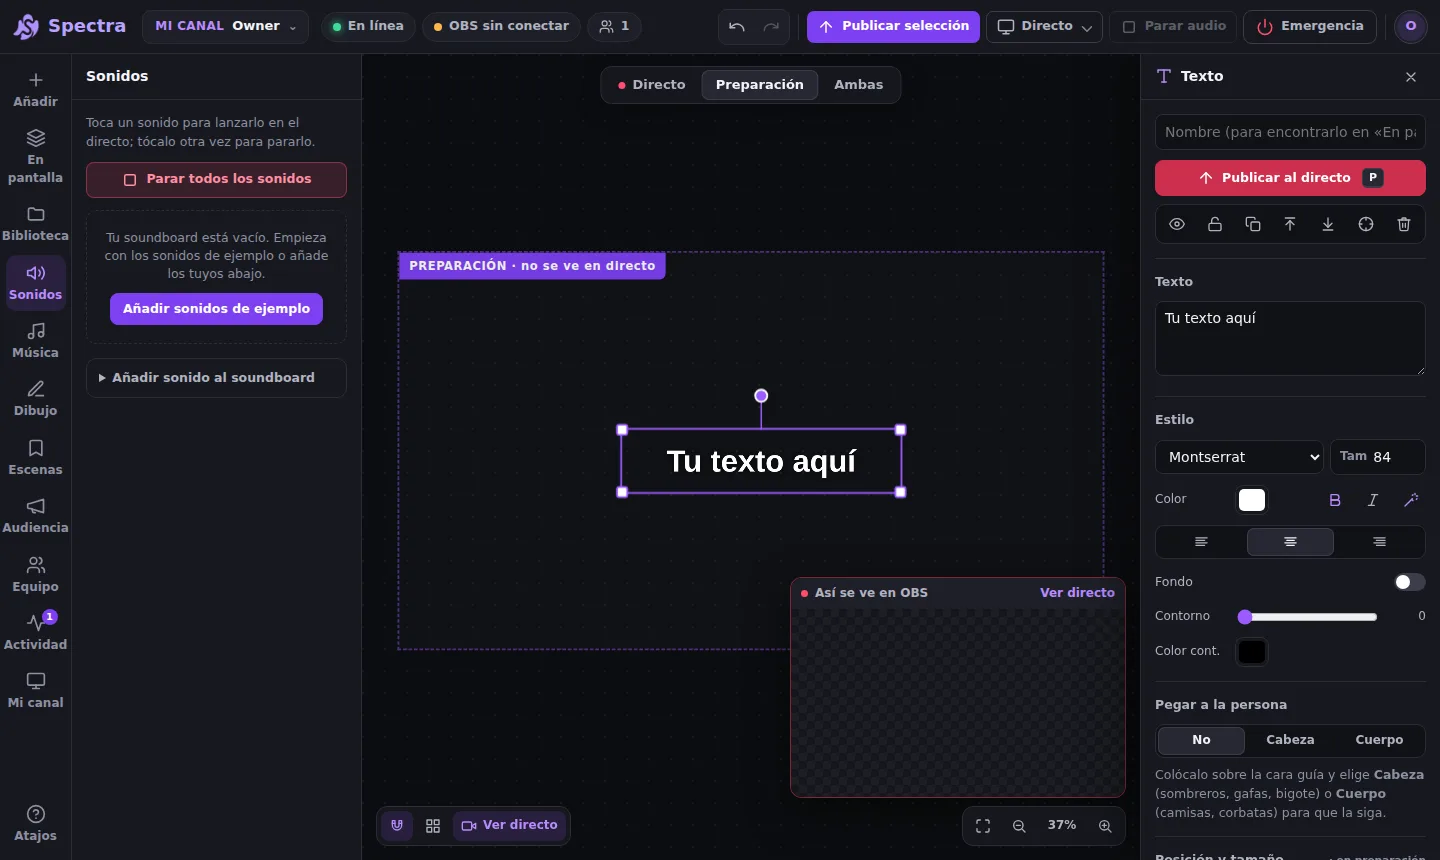Click Parar todos los sonidos
Image resolution: width=1440 pixels, height=860 pixels.
(216, 180)
